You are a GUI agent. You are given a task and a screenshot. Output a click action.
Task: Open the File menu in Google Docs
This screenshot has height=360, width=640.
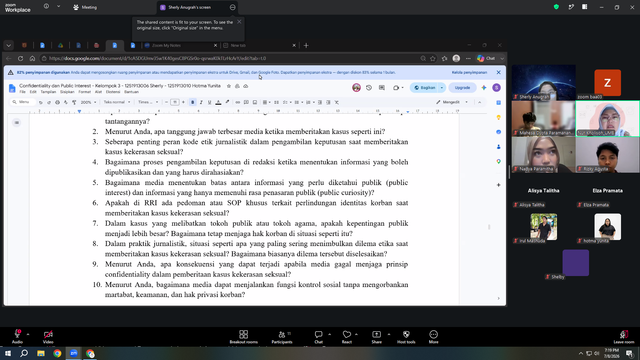coord(22,92)
